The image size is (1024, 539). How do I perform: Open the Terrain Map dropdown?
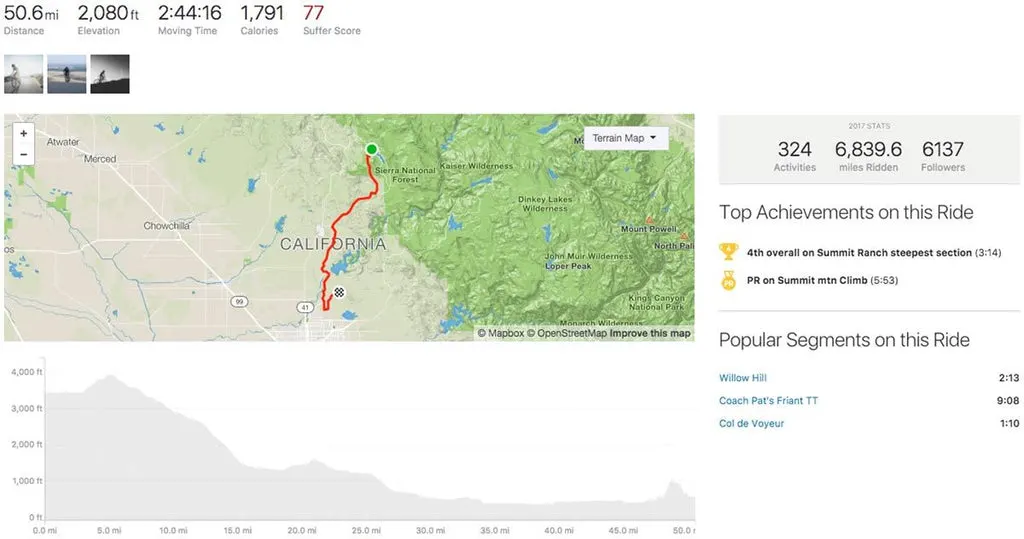click(625, 139)
